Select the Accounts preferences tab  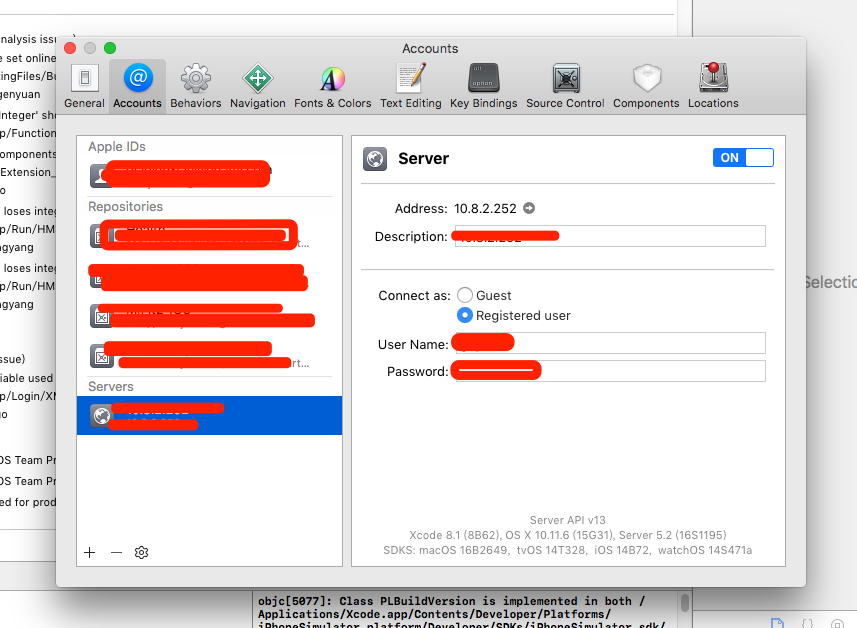[137, 86]
